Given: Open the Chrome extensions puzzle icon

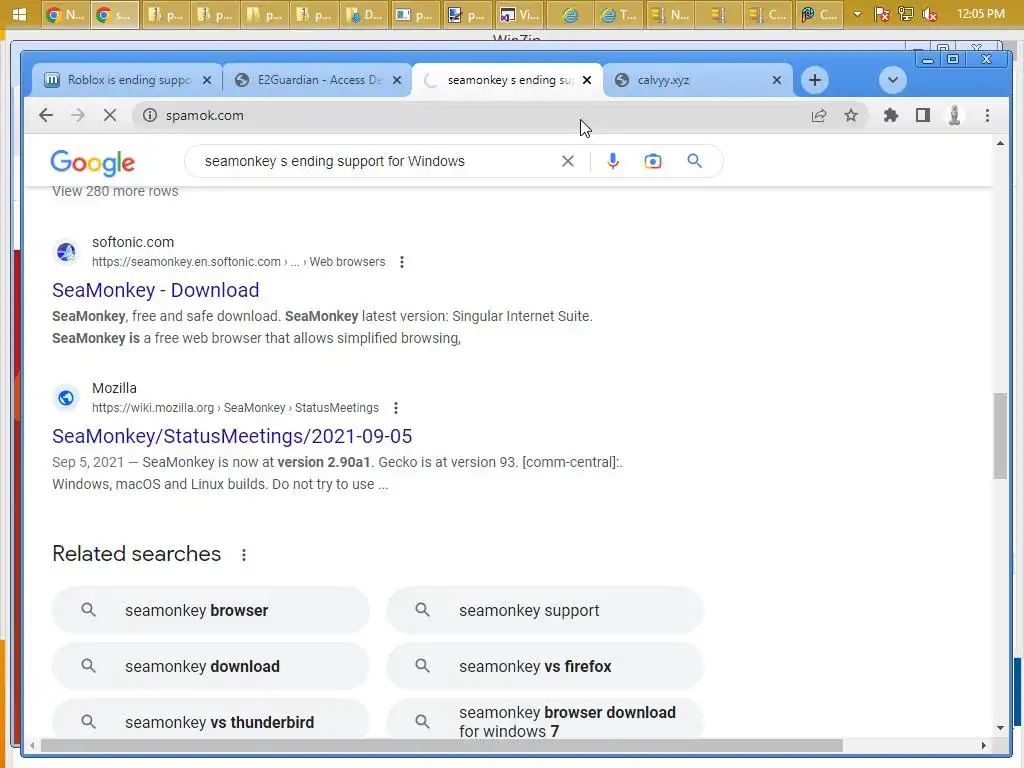Looking at the screenshot, I should pos(890,116).
